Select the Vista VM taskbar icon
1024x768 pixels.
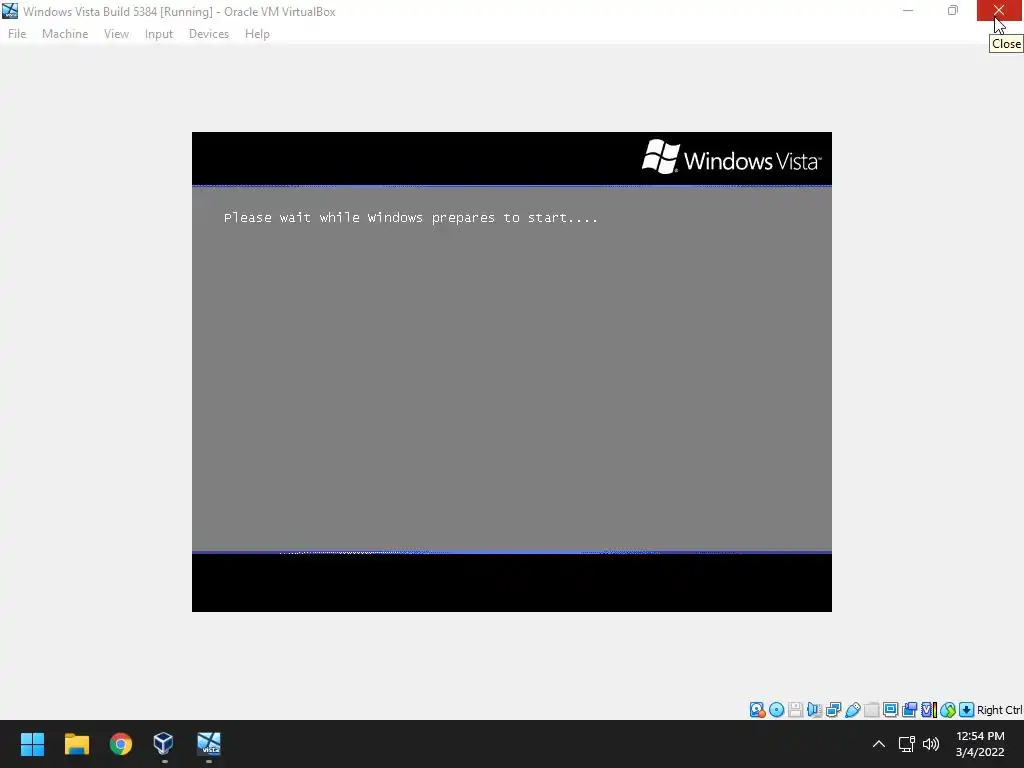coord(209,744)
